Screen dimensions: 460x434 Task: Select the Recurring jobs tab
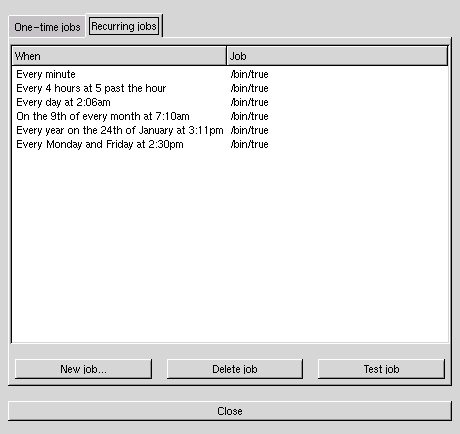[124, 26]
